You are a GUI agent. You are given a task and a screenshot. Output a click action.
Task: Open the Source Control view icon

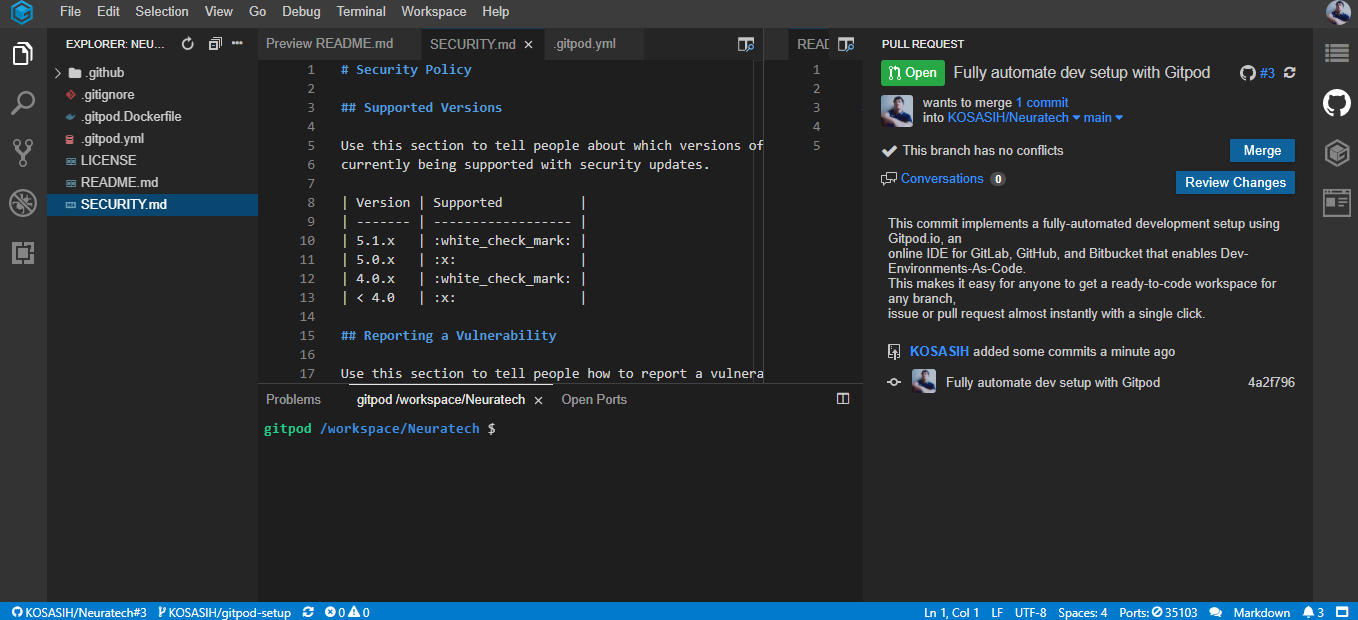(x=23, y=153)
